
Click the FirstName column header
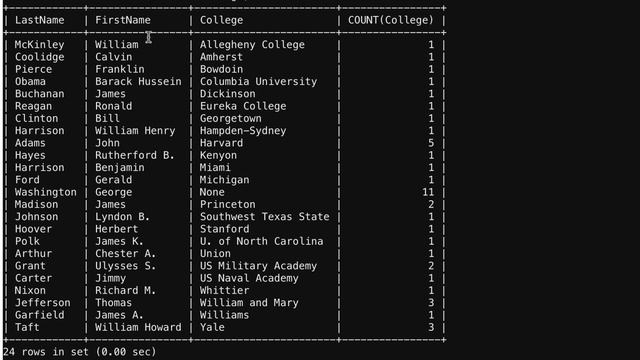coord(123,20)
